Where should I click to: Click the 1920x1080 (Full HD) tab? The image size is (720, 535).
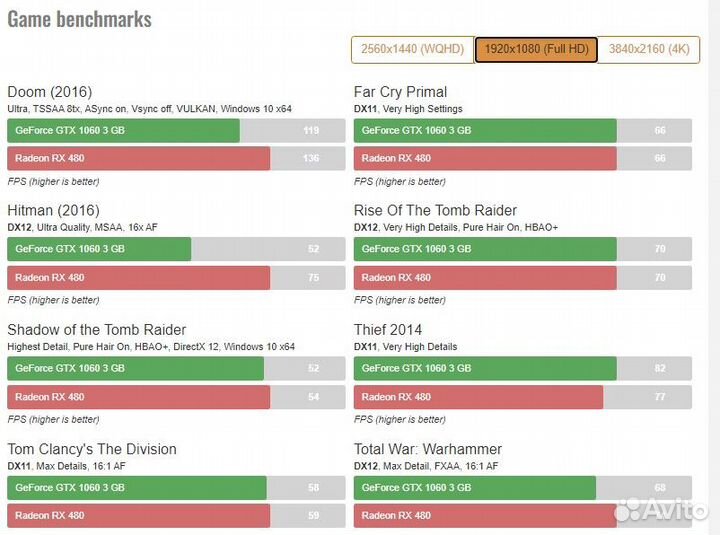point(535,49)
